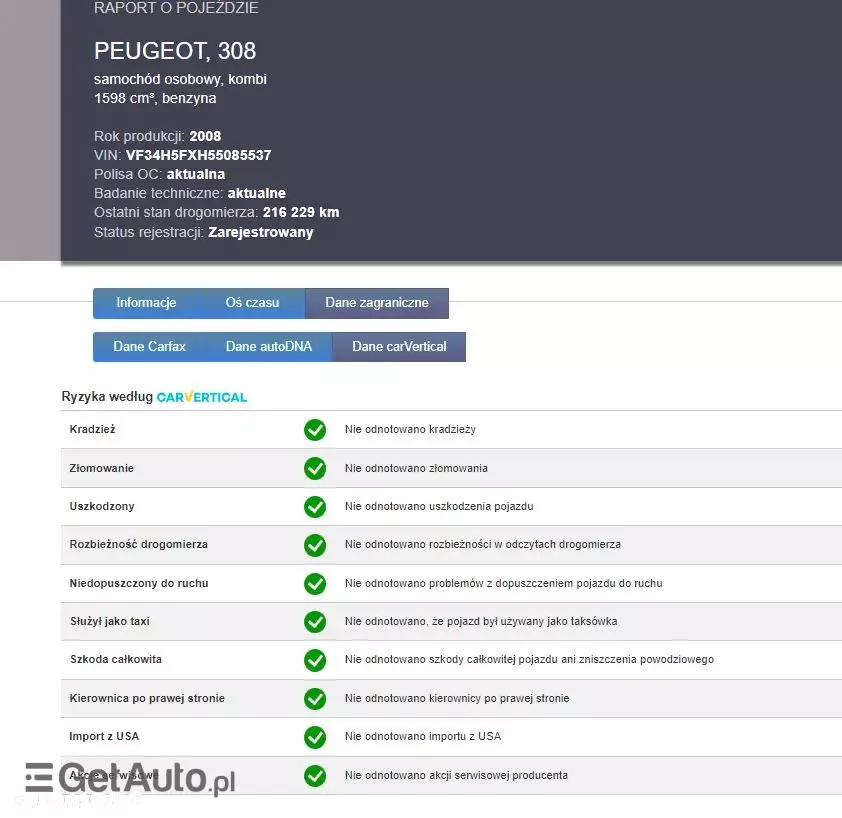Viewport: 842px width, 818px height.
Task: Click green checkmark beside Służył jako taxi
Action: point(315,622)
